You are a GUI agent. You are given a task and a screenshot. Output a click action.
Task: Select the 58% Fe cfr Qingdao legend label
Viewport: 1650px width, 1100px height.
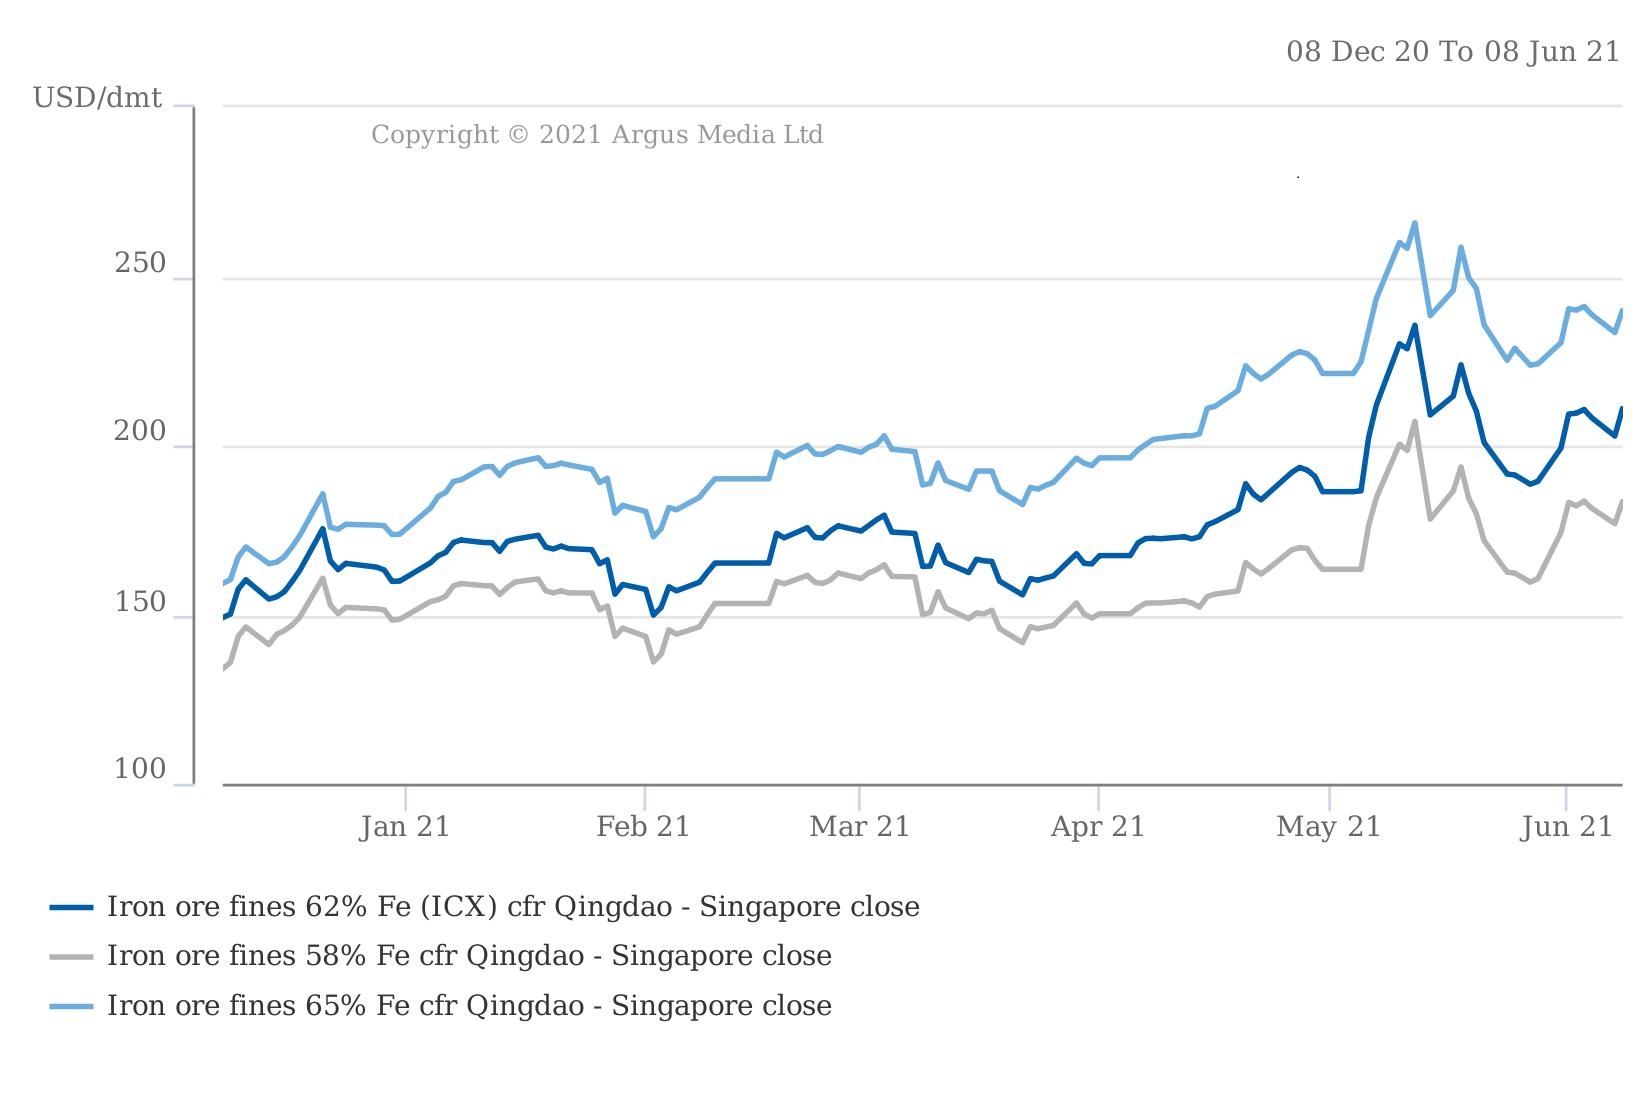[469, 956]
